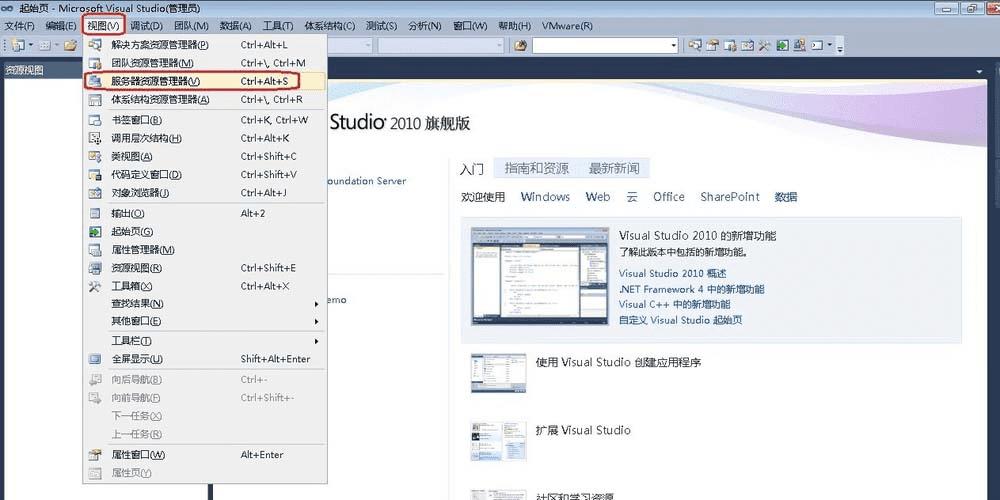The height and width of the screenshot is (500, 1000).
Task: Open the VMware(R) menu
Action: [567, 26]
